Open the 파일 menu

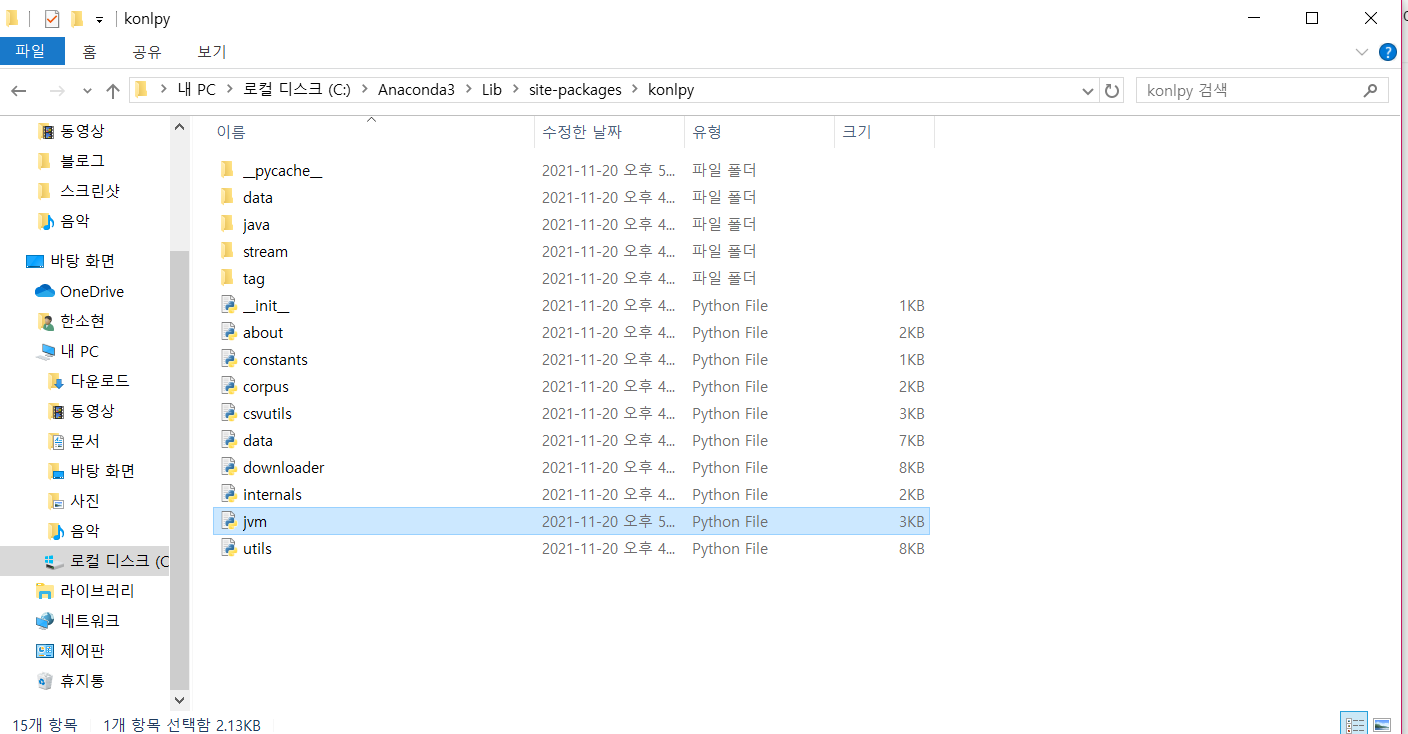[30, 52]
